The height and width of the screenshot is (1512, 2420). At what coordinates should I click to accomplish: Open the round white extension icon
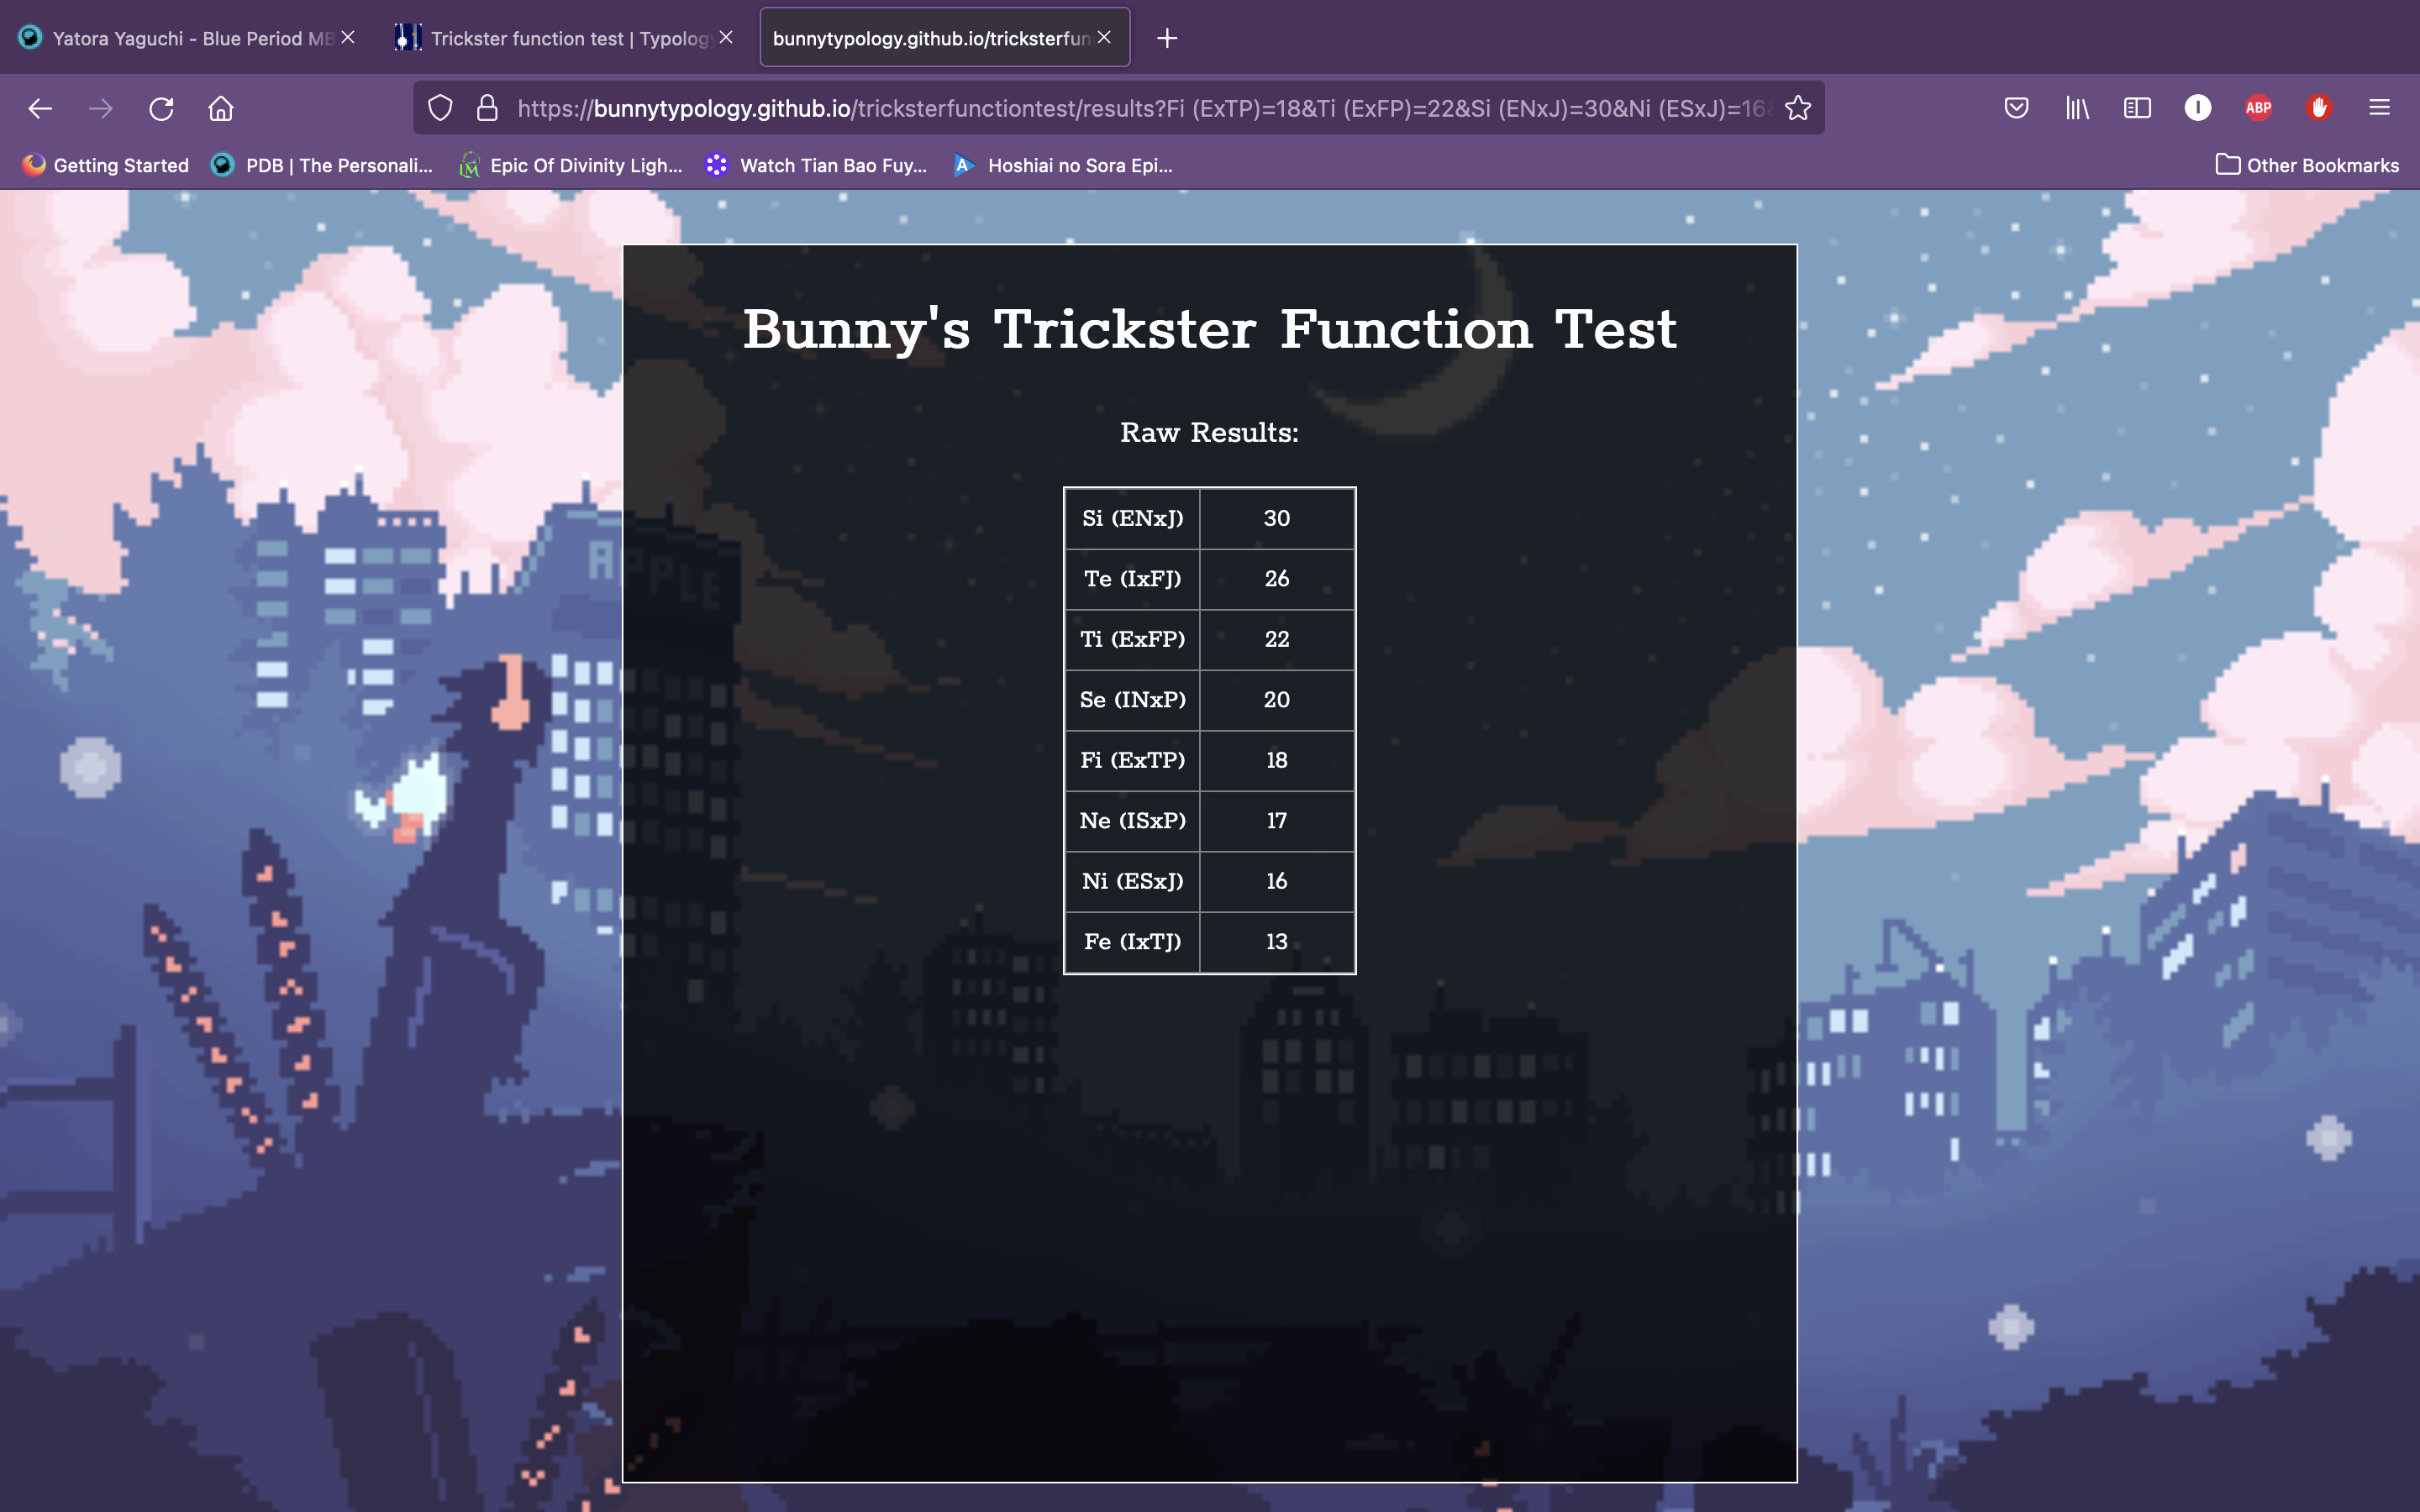pyautogui.click(x=2198, y=108)
